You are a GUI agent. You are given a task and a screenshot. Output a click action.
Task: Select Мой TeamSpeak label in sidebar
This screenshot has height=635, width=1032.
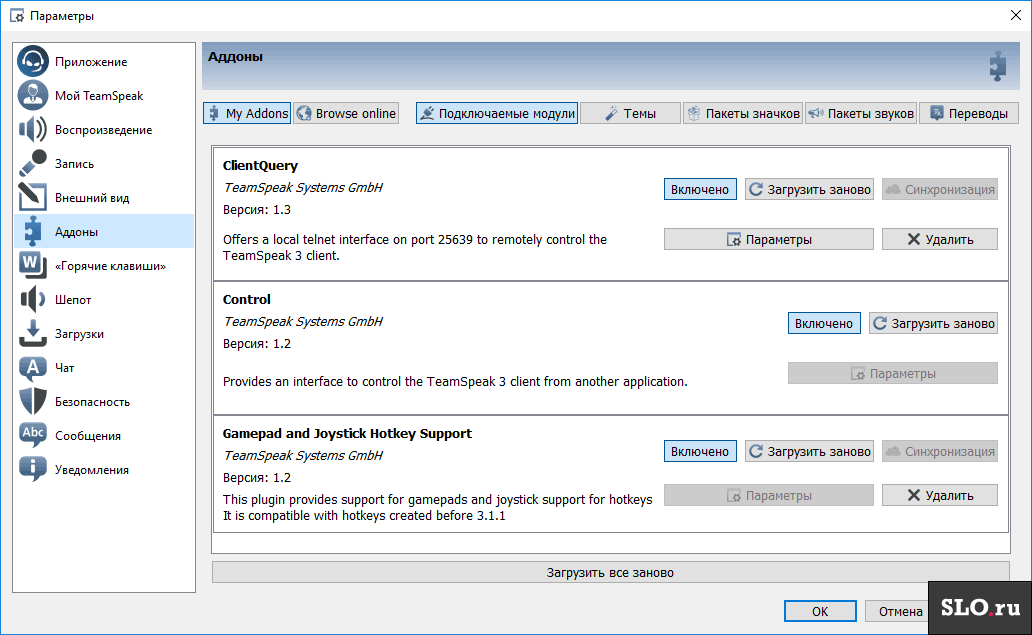(x=99, y=95)
